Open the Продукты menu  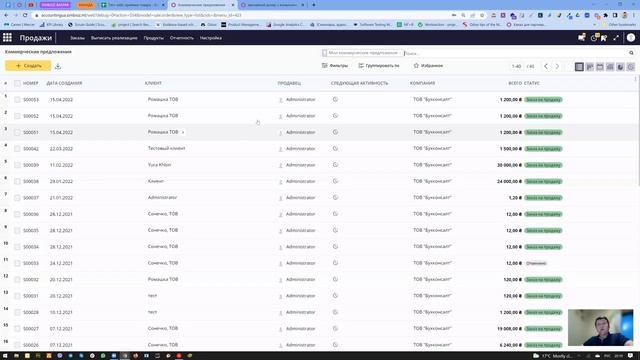click(153, 38)
